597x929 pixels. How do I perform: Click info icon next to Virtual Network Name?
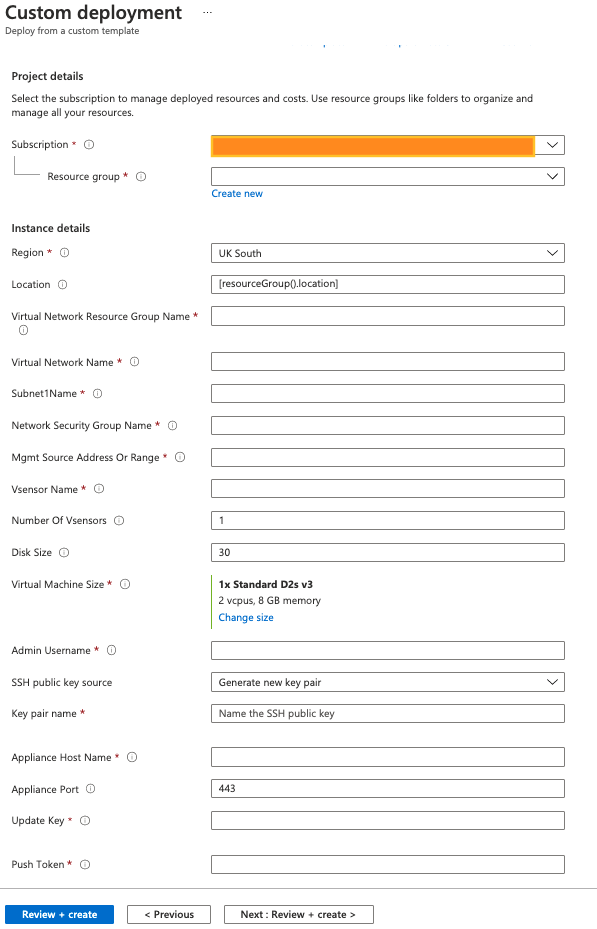pyautogui.click(x=134, y=362)
